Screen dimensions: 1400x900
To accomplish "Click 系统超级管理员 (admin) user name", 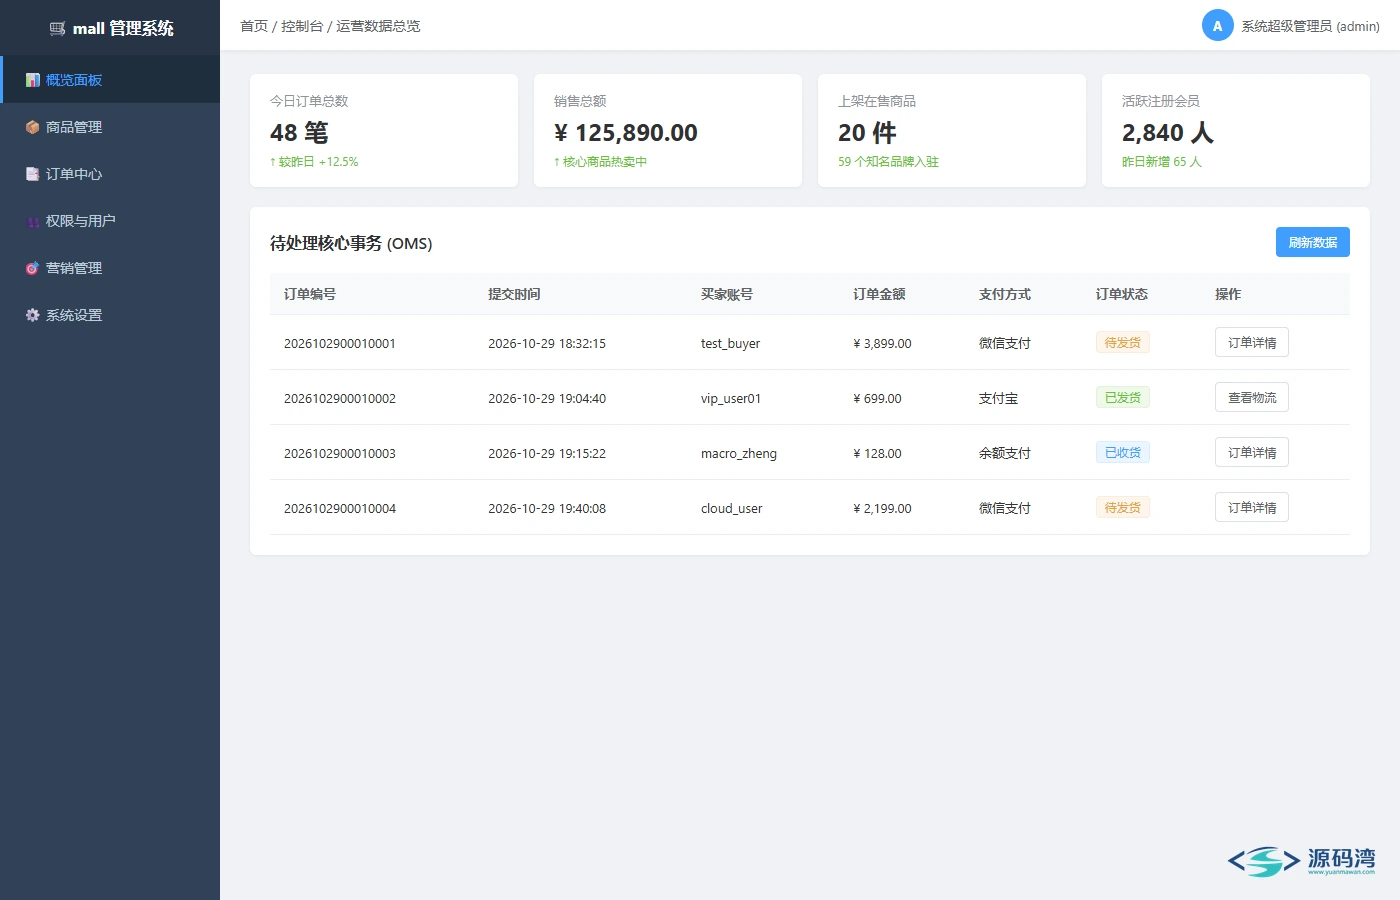I will [1310, 26].
